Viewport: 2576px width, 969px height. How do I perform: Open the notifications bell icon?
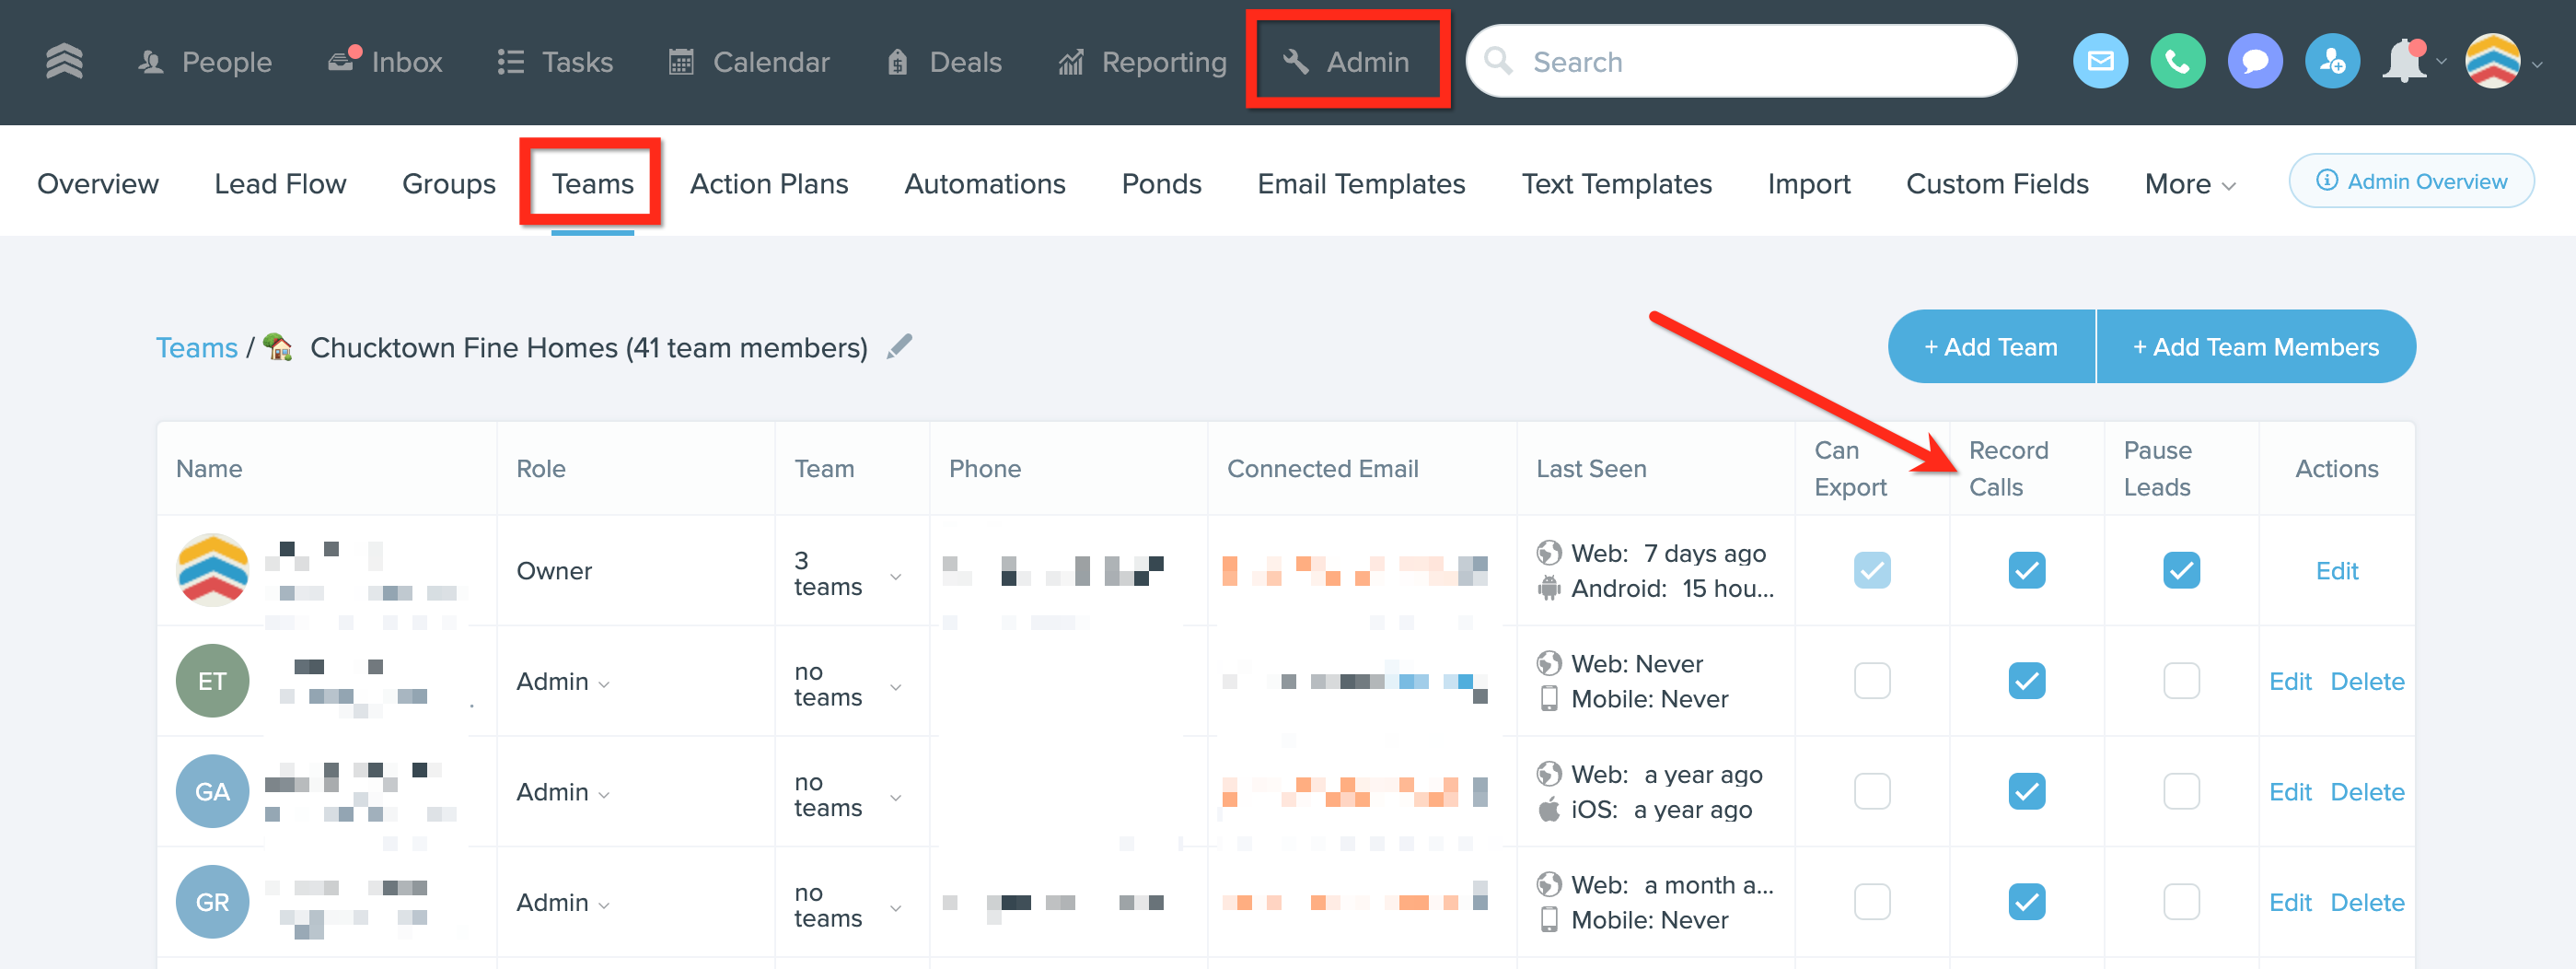[2406, 62]
